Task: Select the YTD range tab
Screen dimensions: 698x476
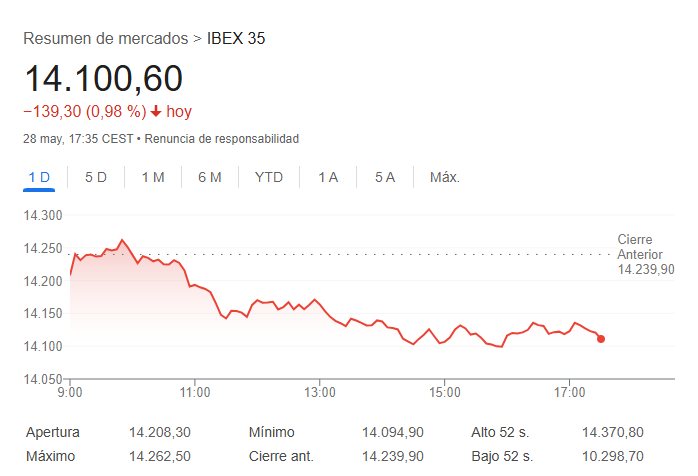Action: [269, 177]
